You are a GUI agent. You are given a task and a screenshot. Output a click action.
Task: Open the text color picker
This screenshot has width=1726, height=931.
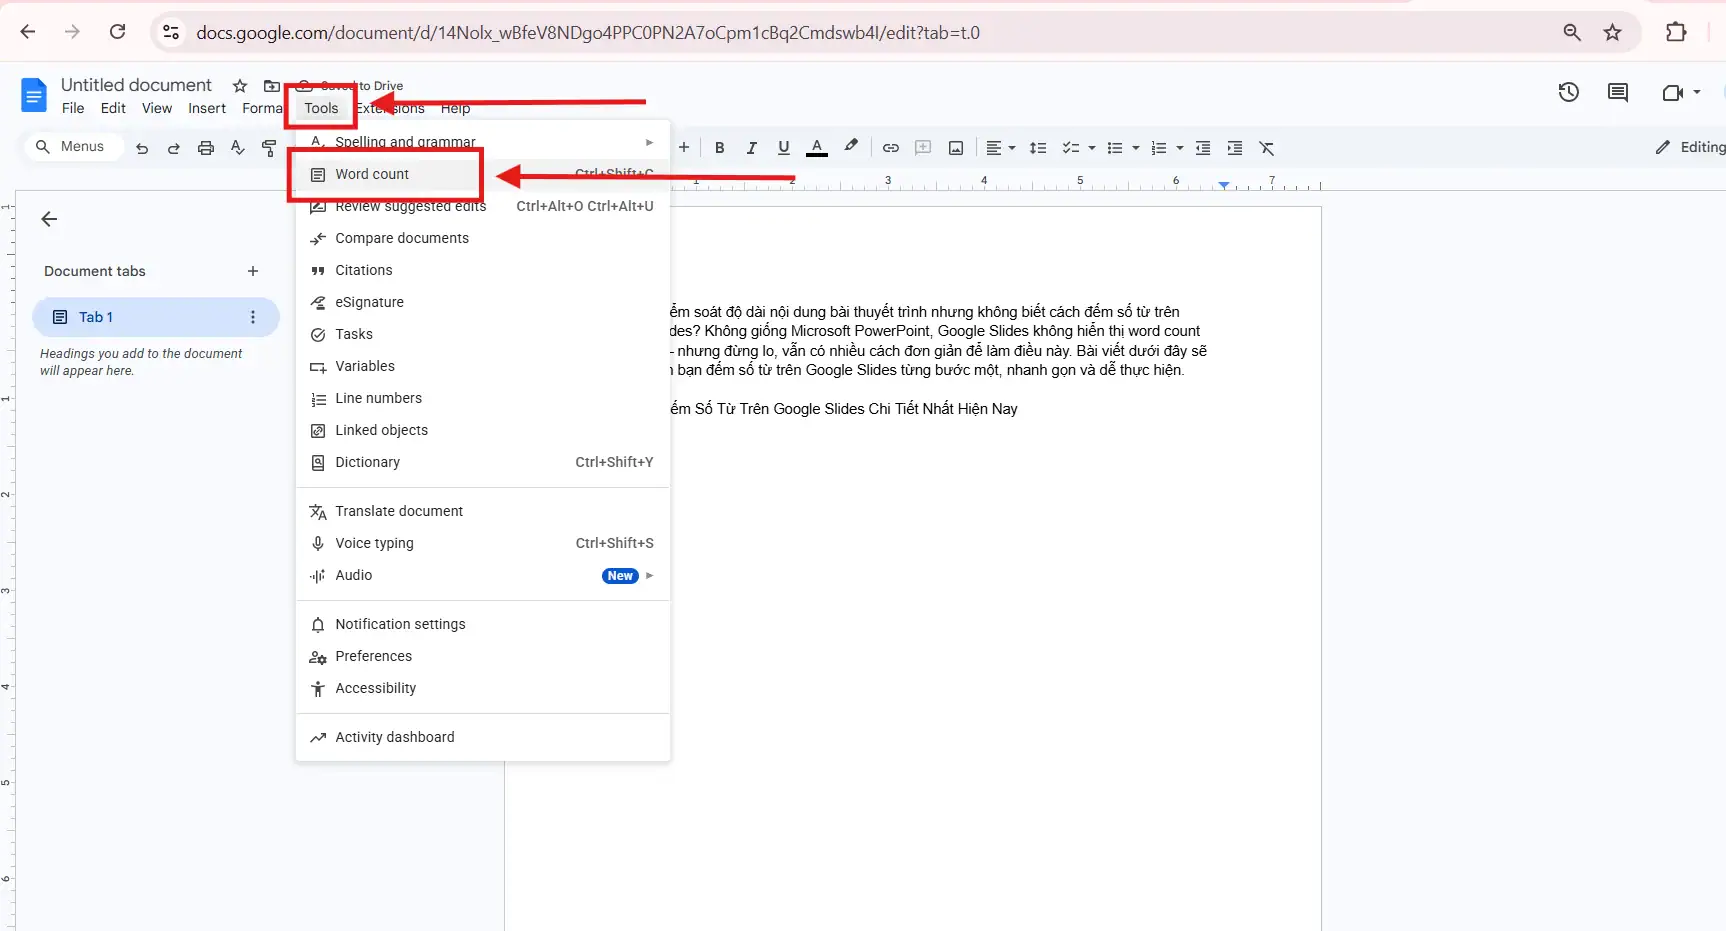pos(817,147)
